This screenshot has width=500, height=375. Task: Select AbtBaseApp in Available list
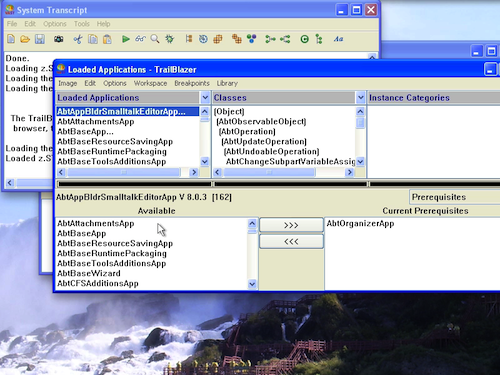pyautogui.click(x=152, y=233)
